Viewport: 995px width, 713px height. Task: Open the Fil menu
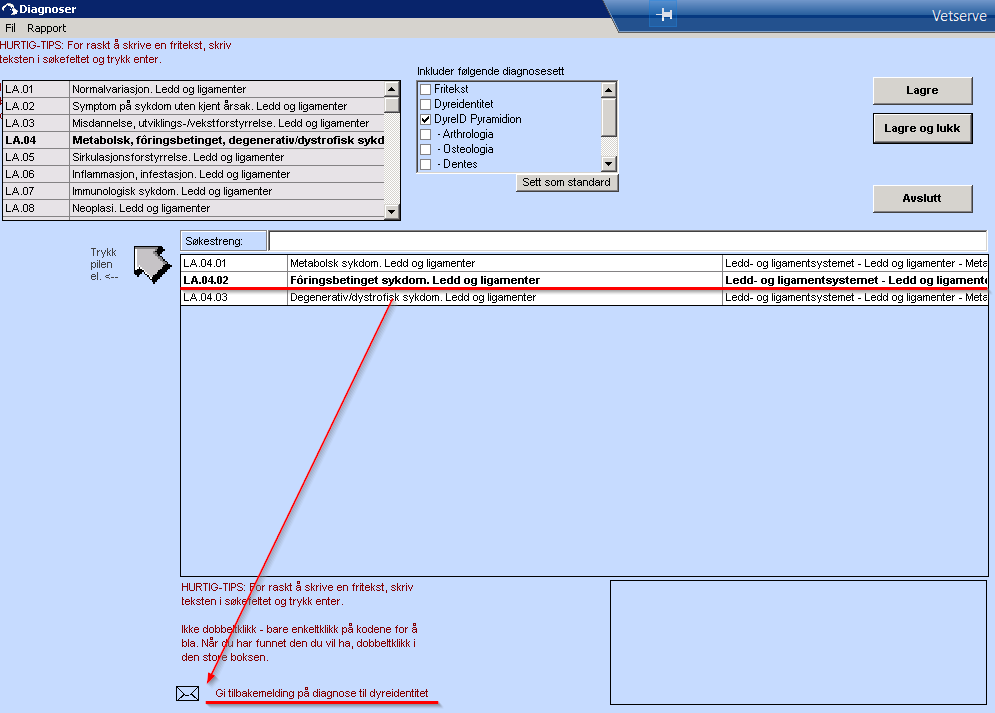click(x=10, y=28)
